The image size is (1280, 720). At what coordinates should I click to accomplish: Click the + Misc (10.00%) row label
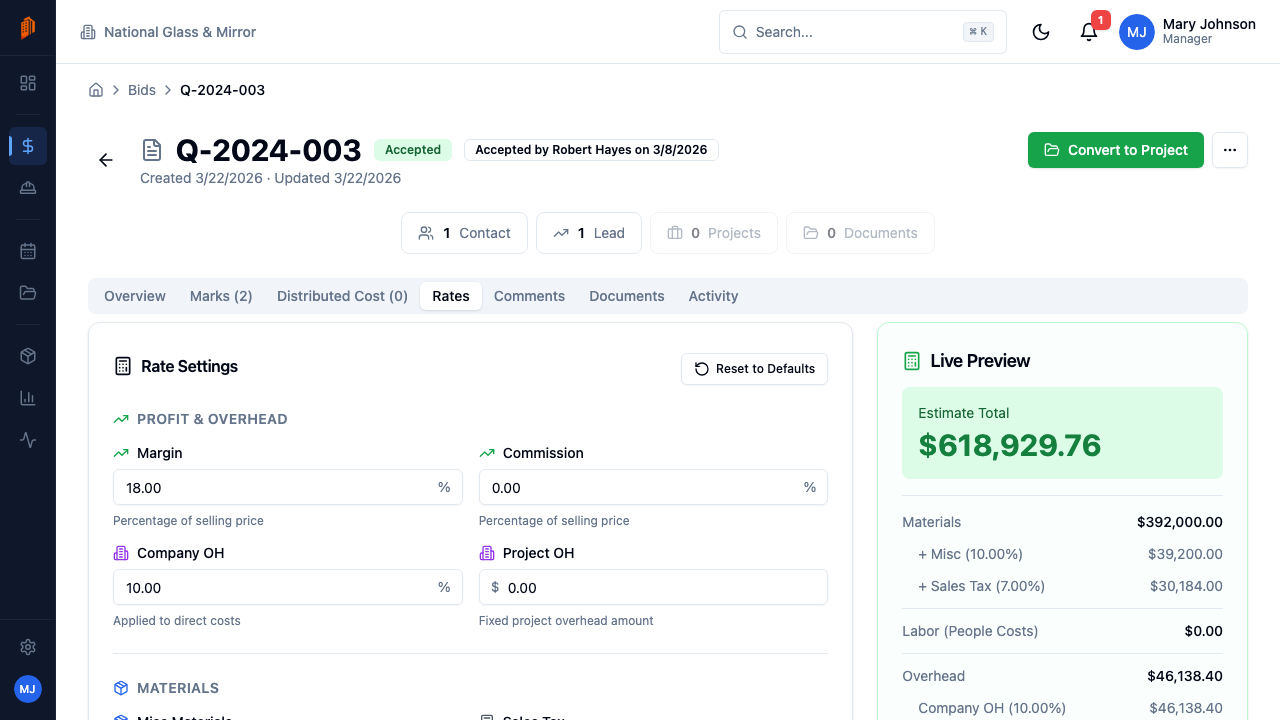click(970, 554)
